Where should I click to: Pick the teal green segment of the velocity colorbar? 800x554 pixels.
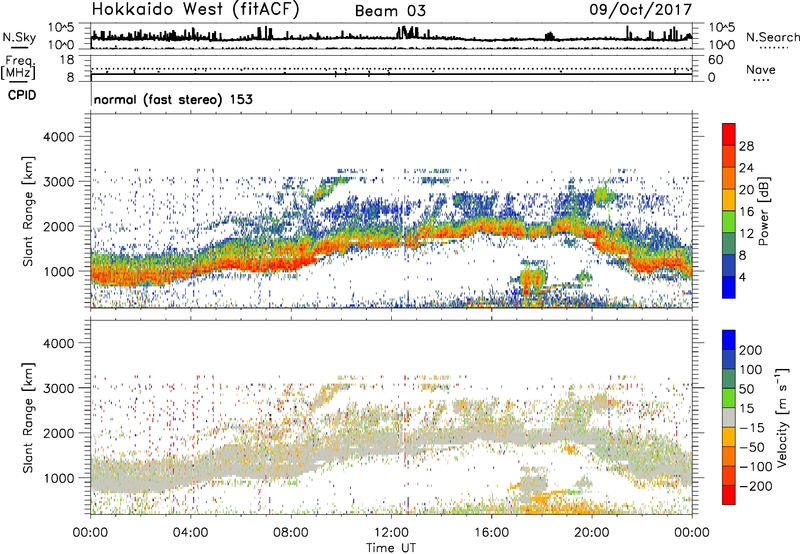pyautogui.click(x=729, y=379)
